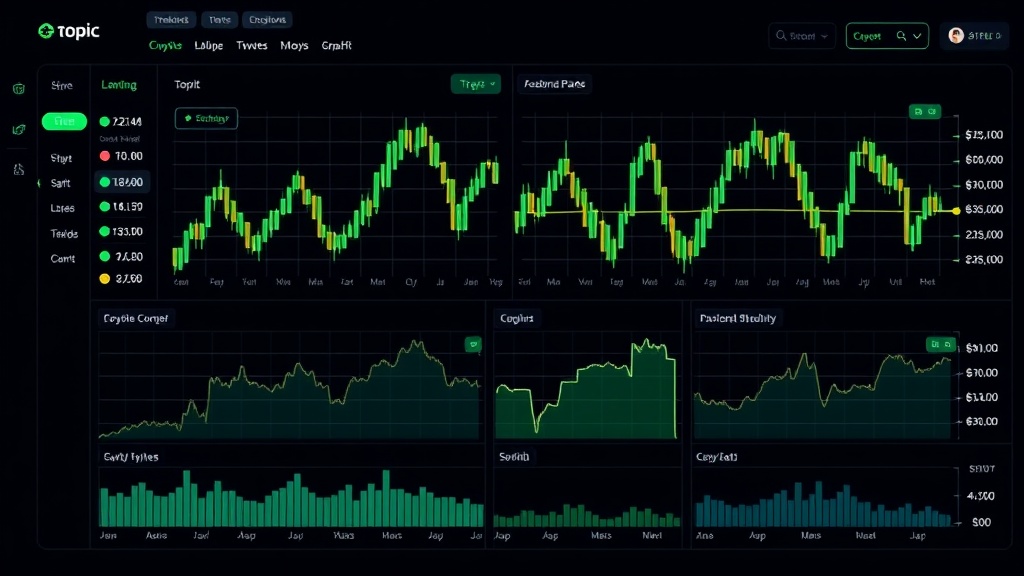Open the Cayent combo box
The height and width of the screenshot is (576, 1024).
pos(887,36)
